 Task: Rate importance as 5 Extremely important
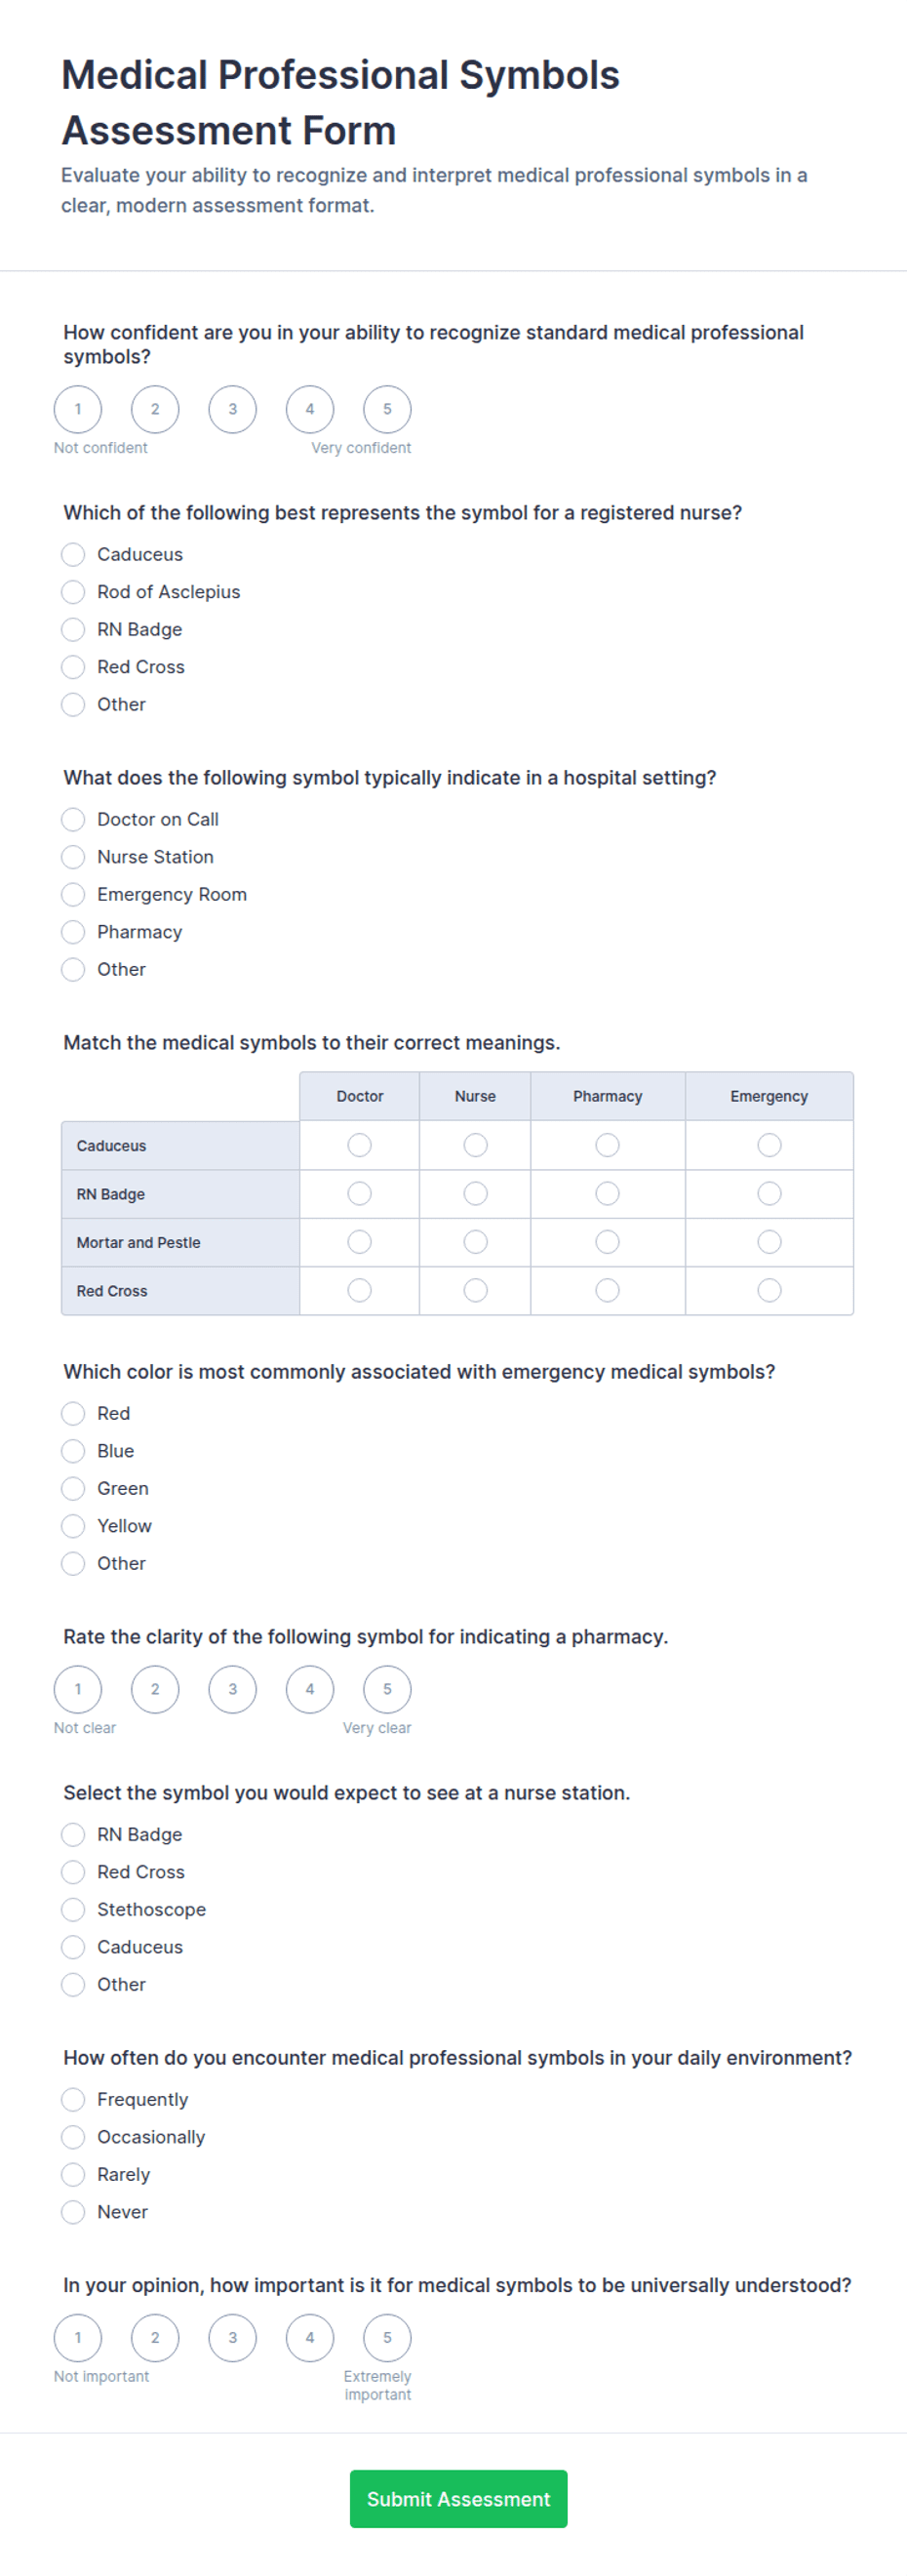(x=387, y=2338)
